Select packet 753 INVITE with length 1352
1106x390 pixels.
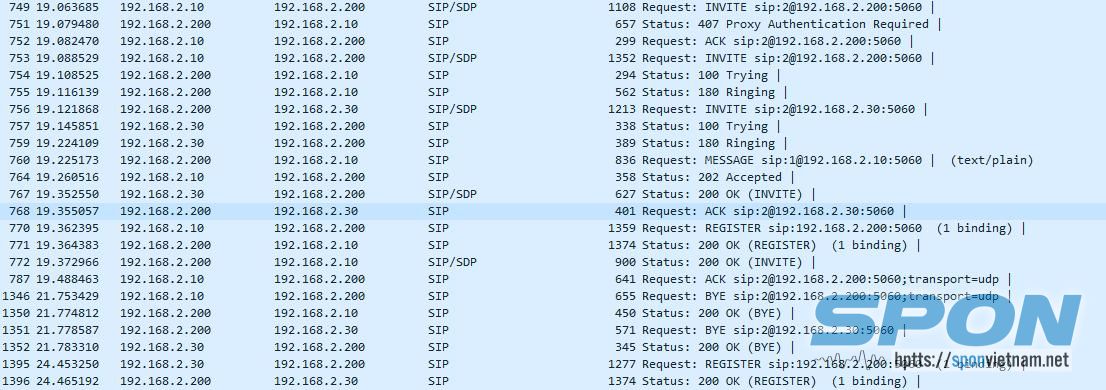click(553, 58)
